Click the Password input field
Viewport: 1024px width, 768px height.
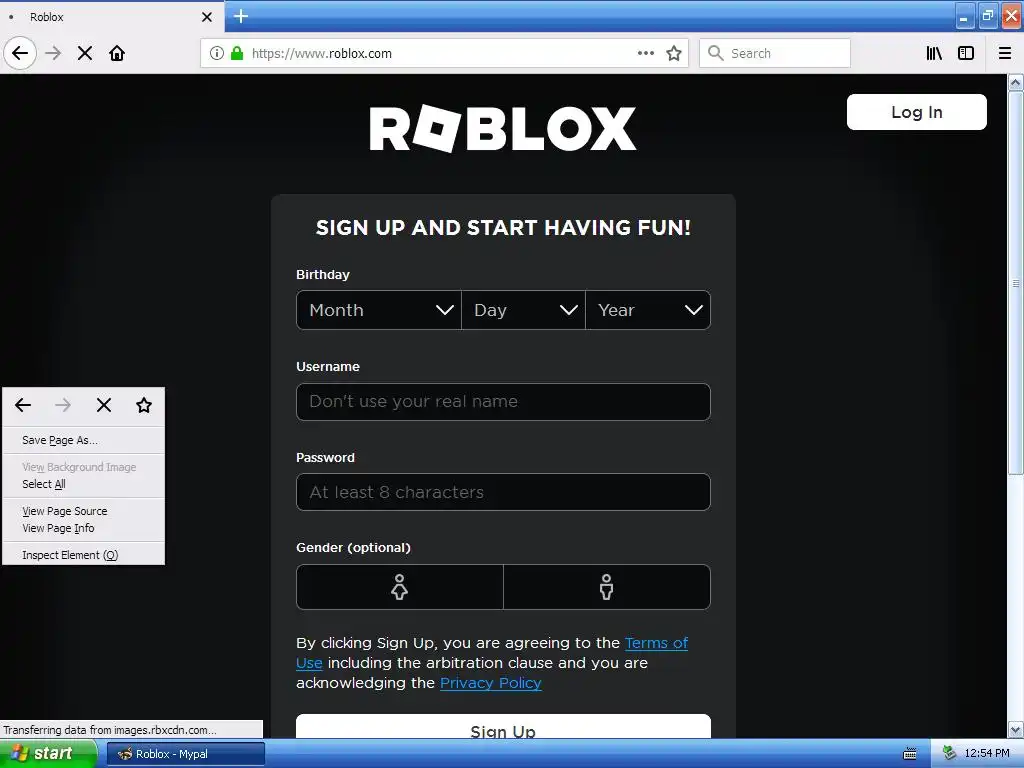coord(503,492)
